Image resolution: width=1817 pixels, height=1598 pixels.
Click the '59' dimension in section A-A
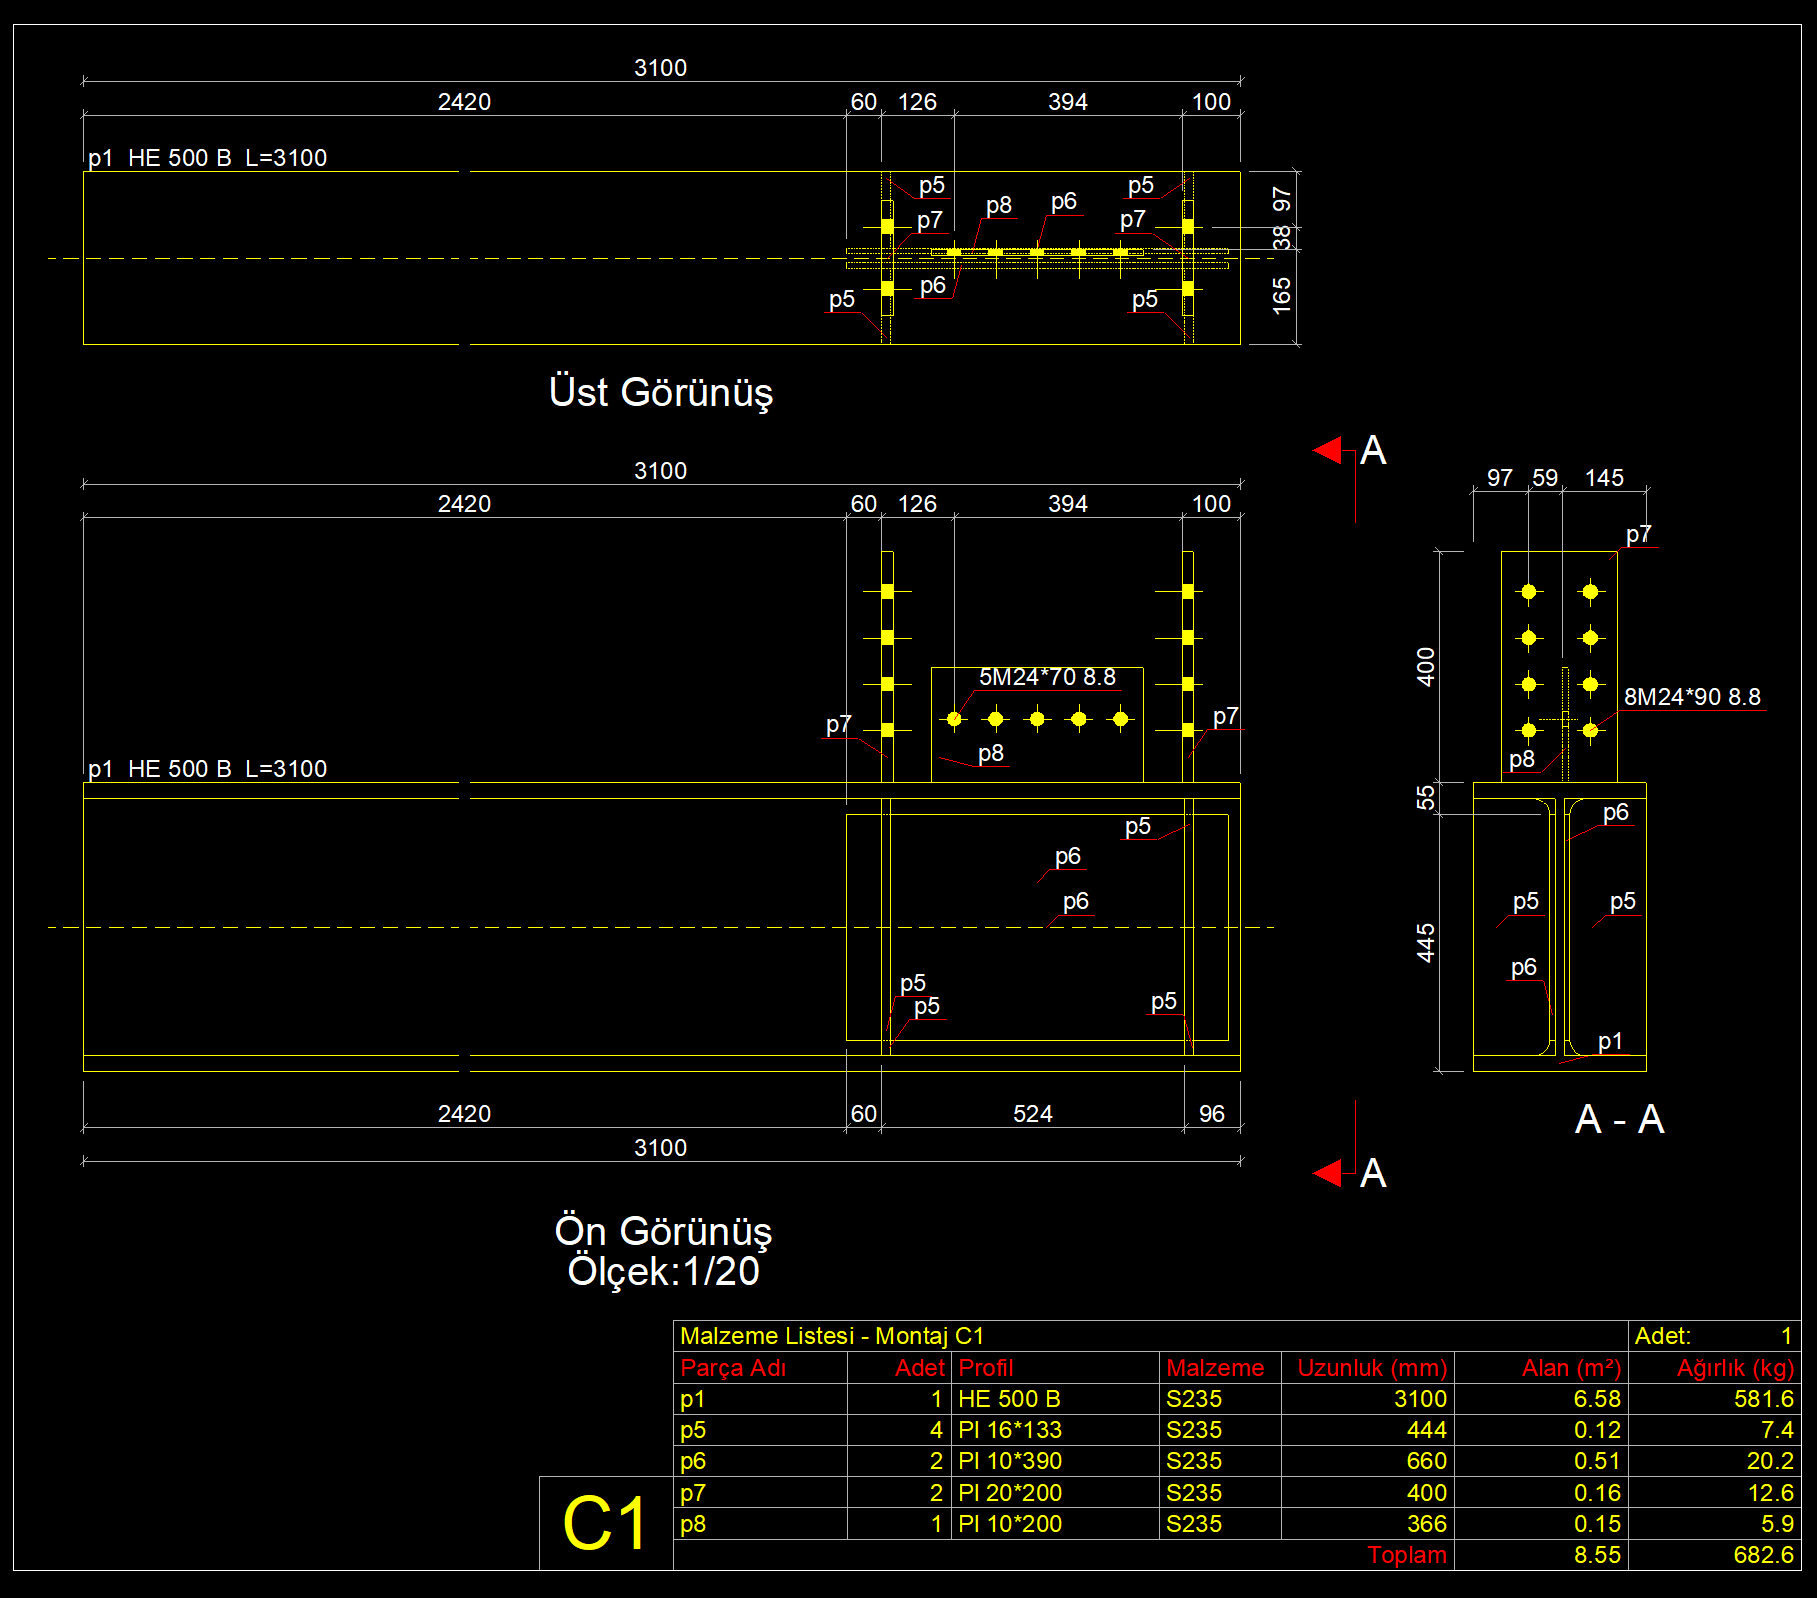tap(1545, 478)
